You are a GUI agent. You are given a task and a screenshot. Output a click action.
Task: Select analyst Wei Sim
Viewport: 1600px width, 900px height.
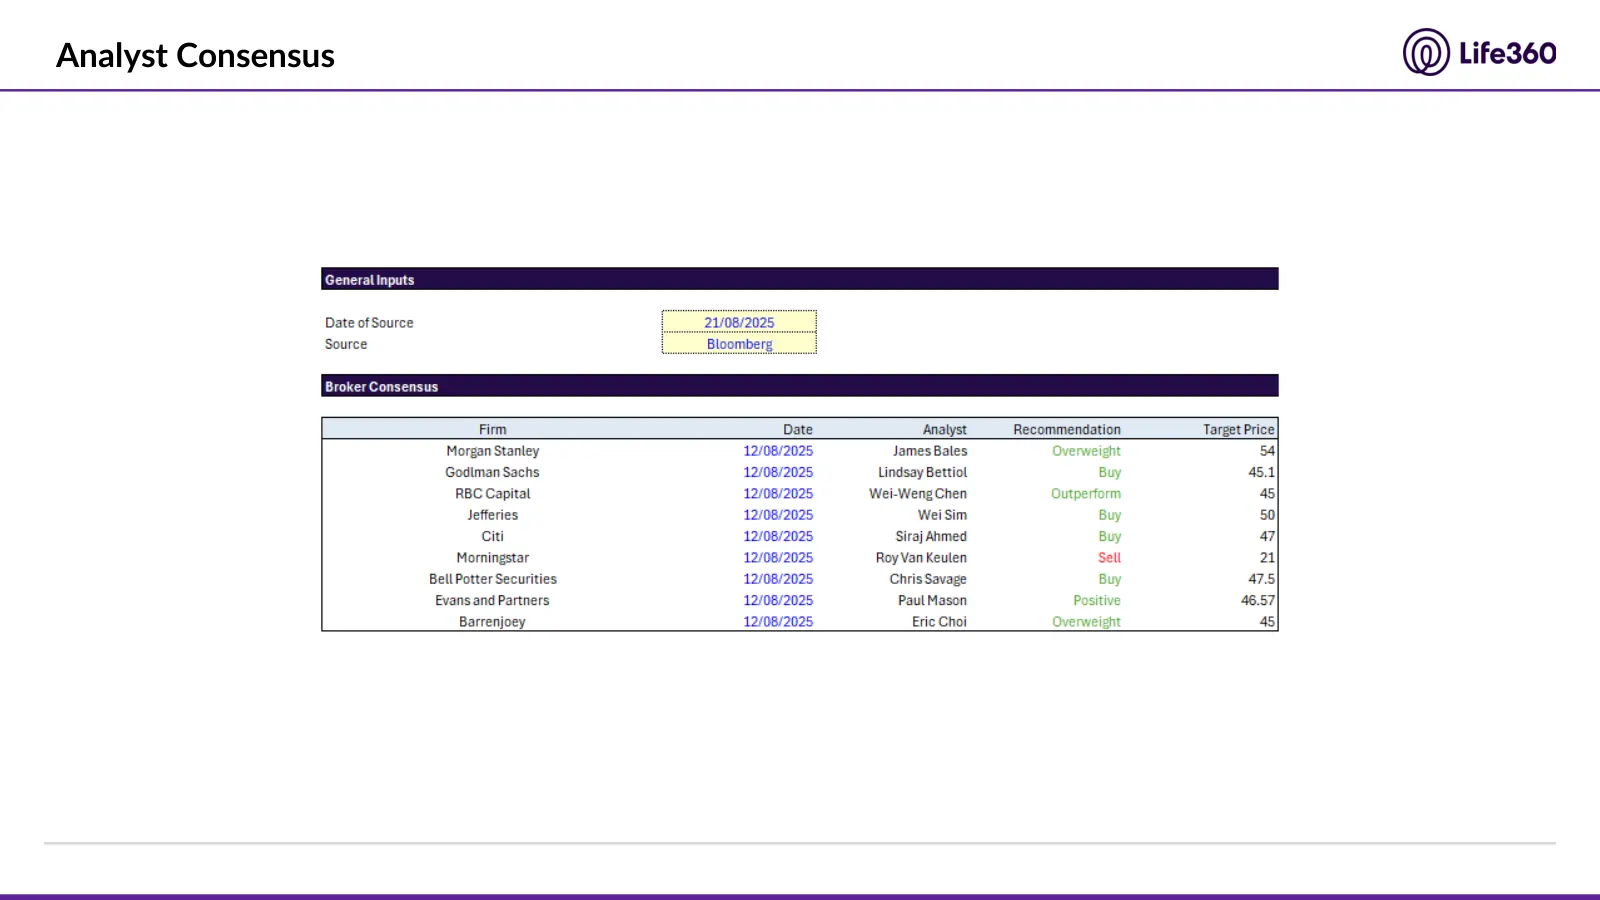[x=942, y=515]
